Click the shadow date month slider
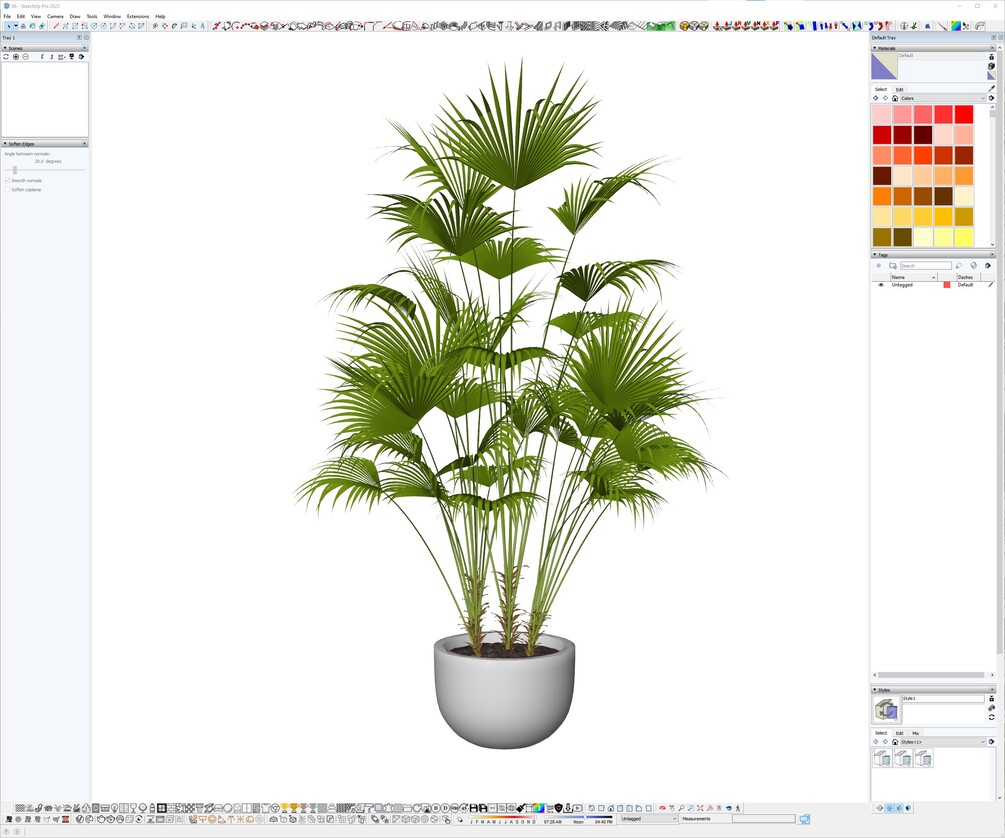 503,817
